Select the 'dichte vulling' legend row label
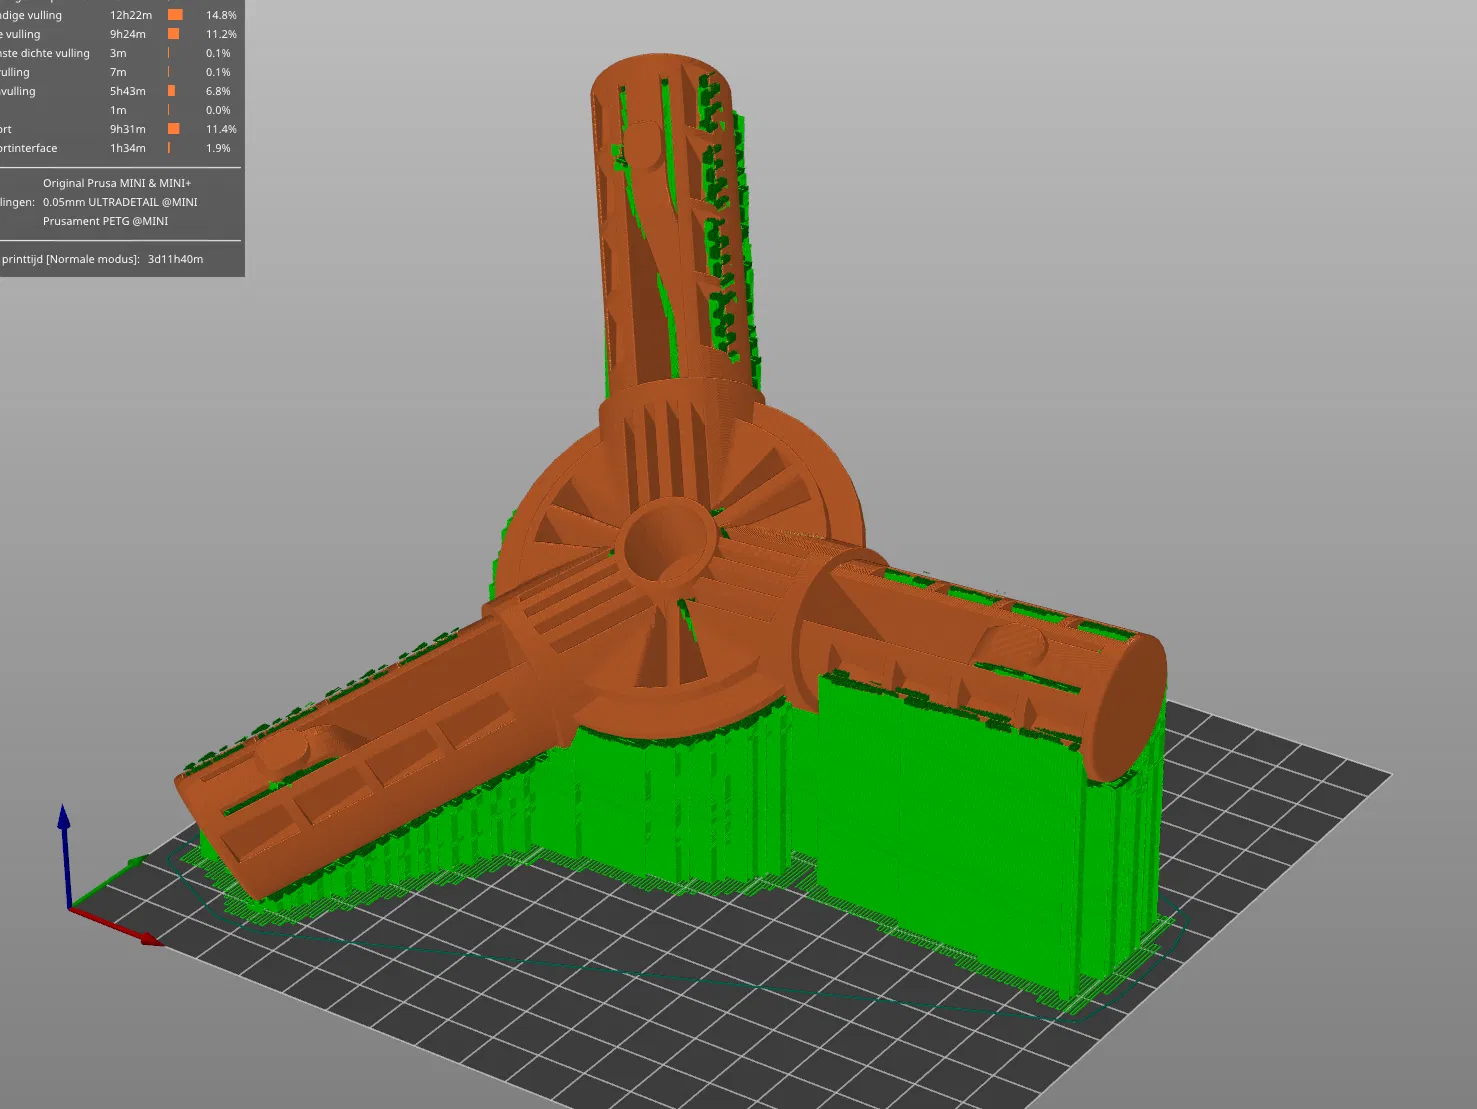The height and width of the screenshot is (1109, 1477). click(x=45, y=53)
